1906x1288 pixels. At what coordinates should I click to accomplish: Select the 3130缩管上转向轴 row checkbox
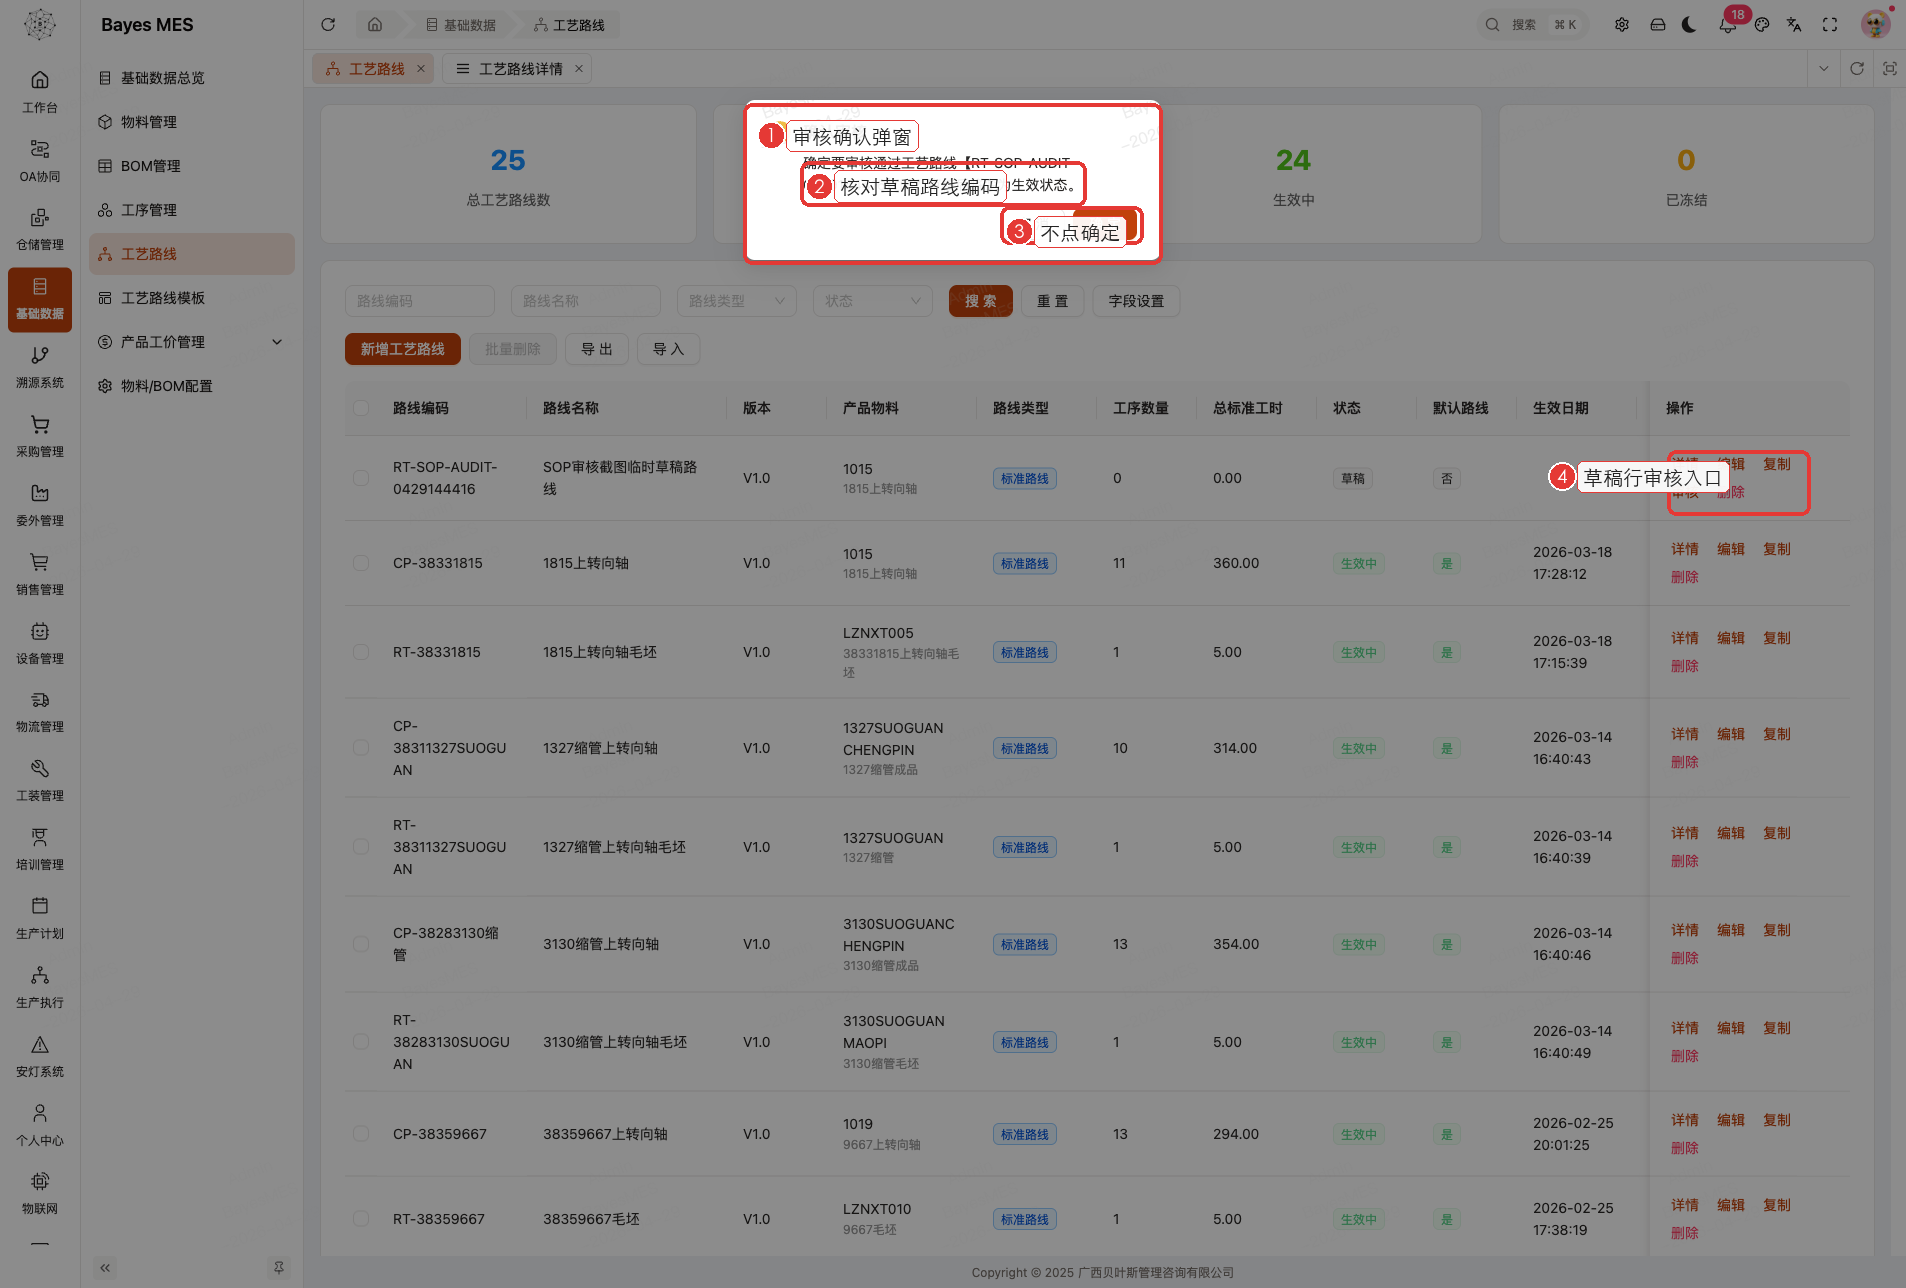(x=361, y=944)
